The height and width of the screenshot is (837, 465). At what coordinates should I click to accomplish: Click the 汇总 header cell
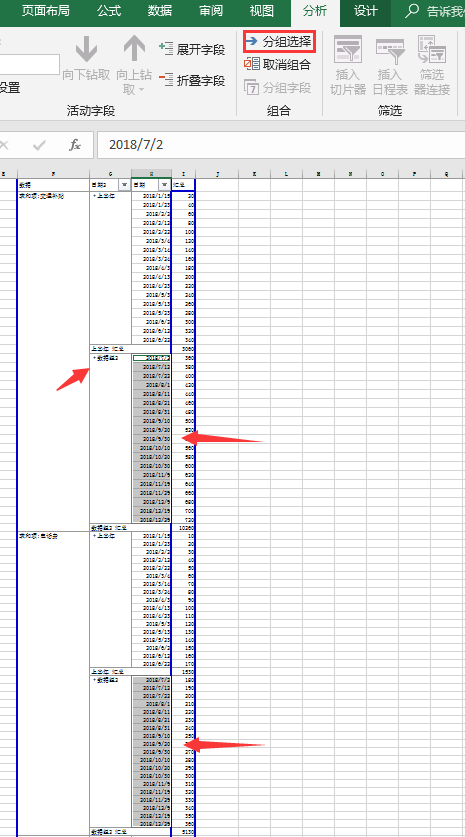(184, 185)
